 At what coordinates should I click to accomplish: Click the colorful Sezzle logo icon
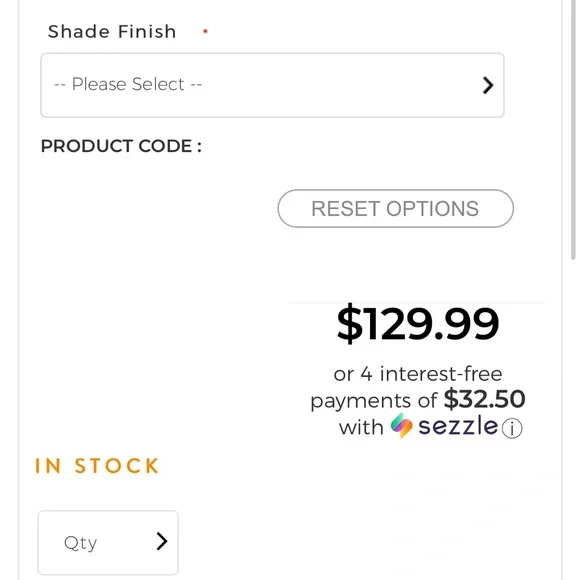(401, 425)
